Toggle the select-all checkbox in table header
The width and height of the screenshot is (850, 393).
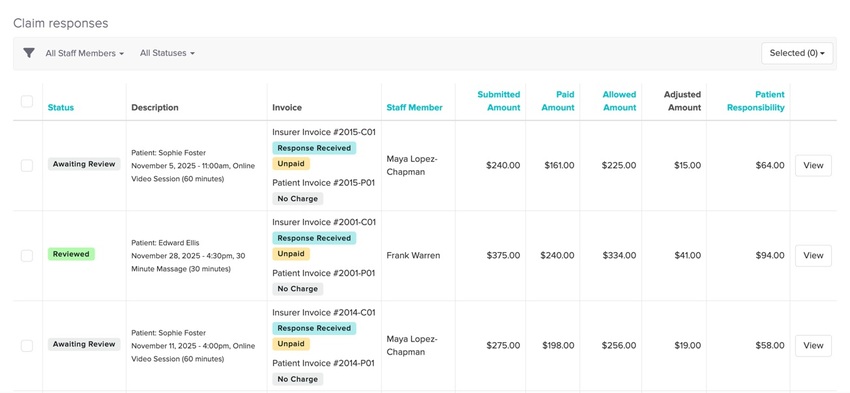27,101
